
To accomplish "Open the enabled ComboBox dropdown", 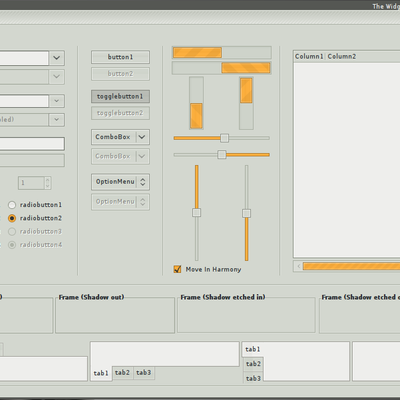I will point(120,137).
